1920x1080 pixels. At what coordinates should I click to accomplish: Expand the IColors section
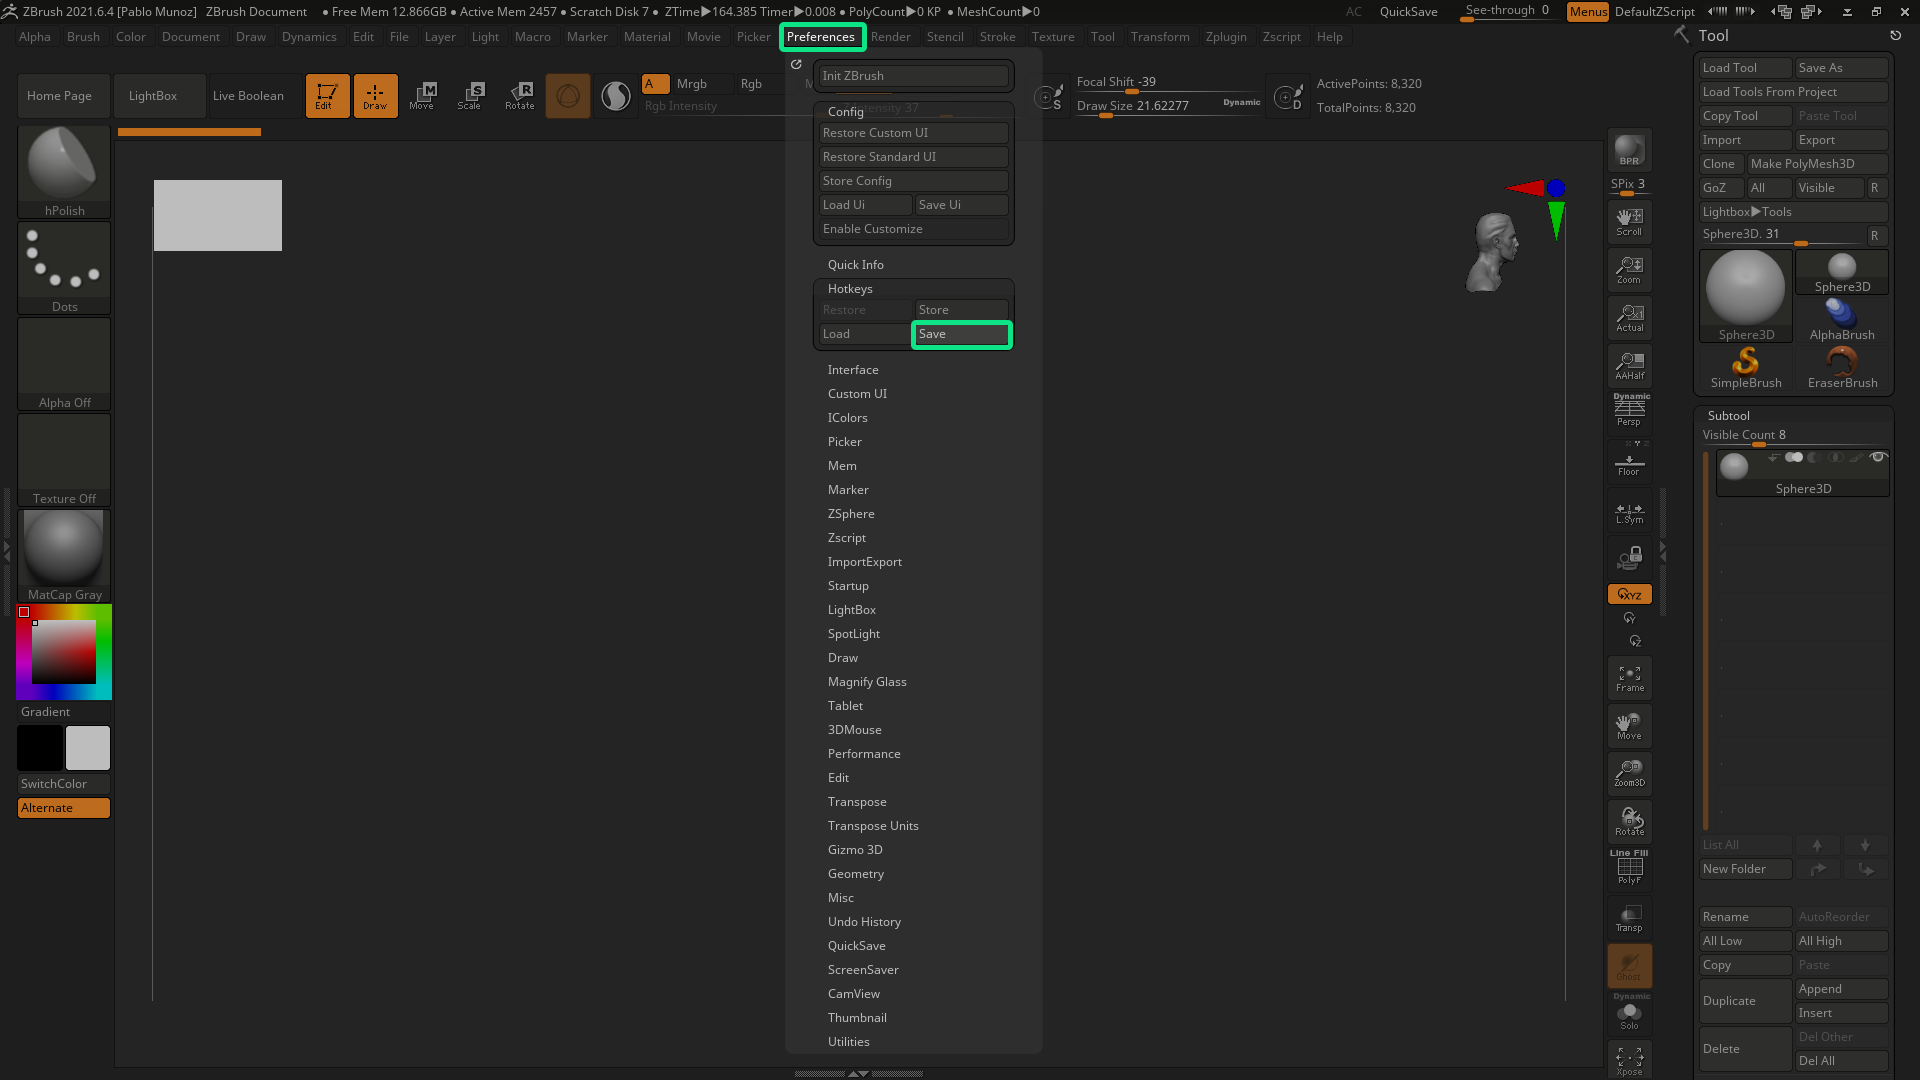coord(847,418)
